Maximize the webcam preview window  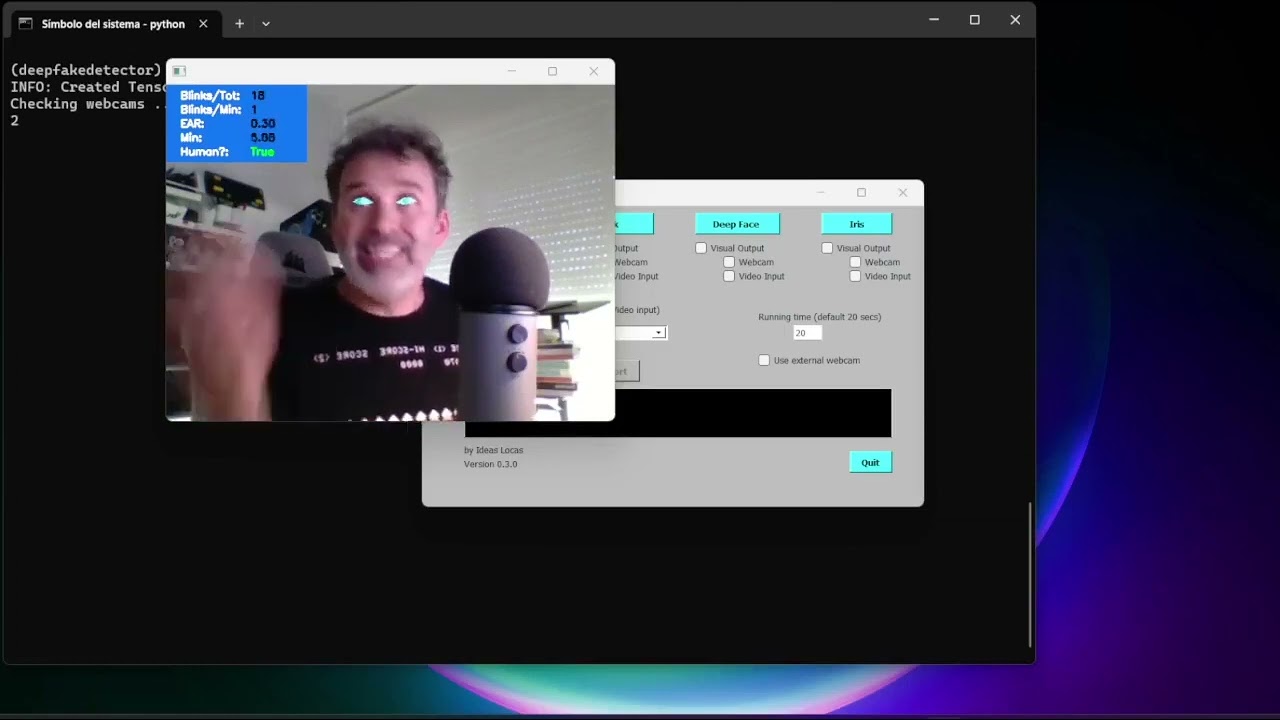point(552,71)
